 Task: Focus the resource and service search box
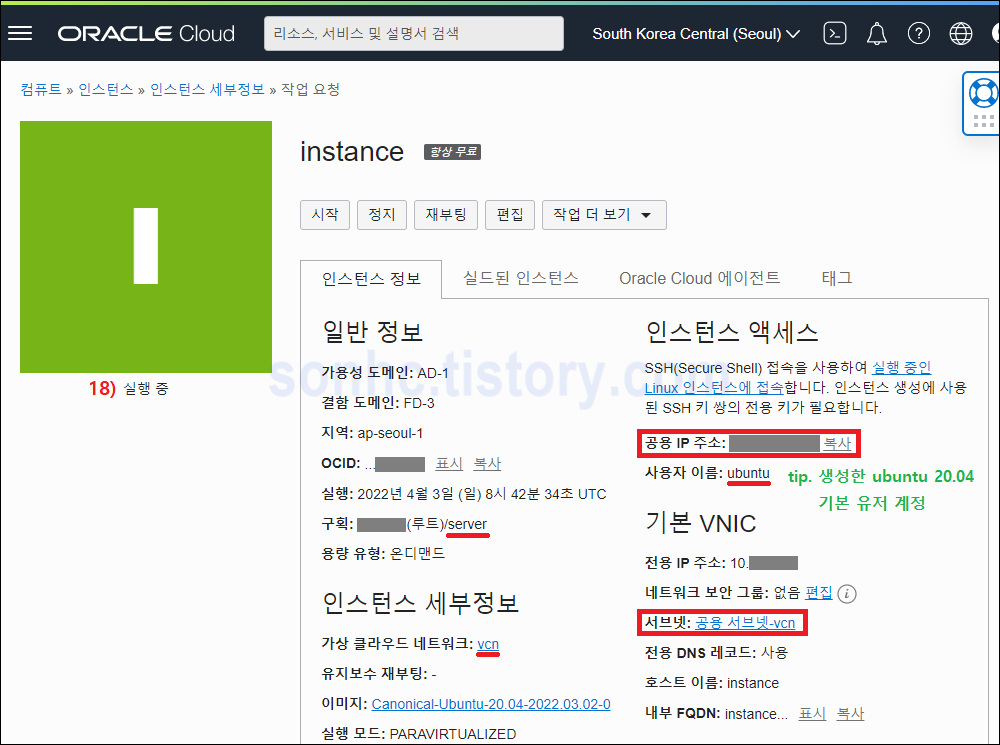[414, 33]
